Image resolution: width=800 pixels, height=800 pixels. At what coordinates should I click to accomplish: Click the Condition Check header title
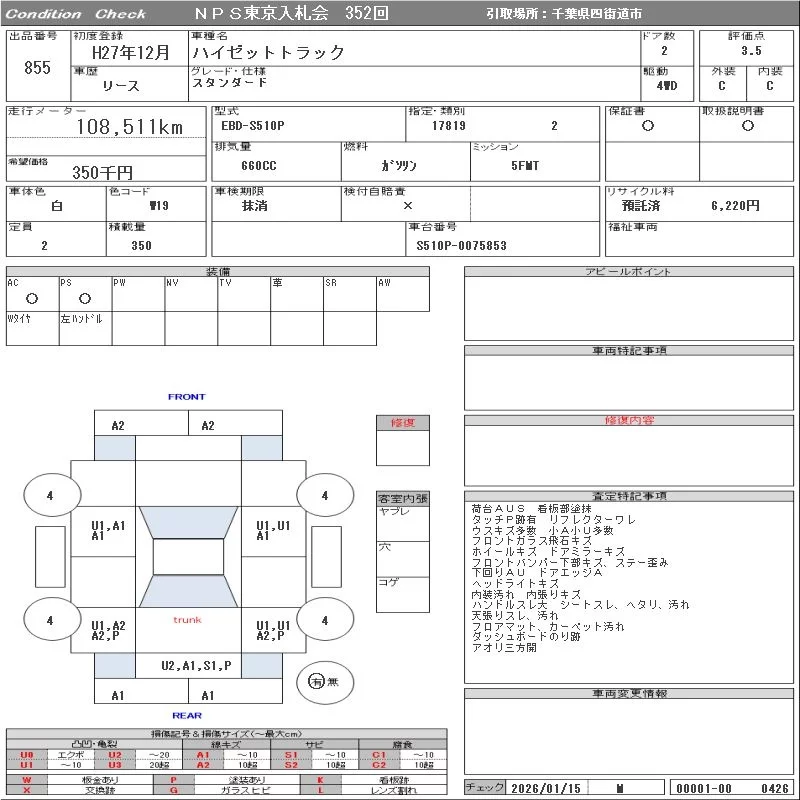tap(76, 14)
